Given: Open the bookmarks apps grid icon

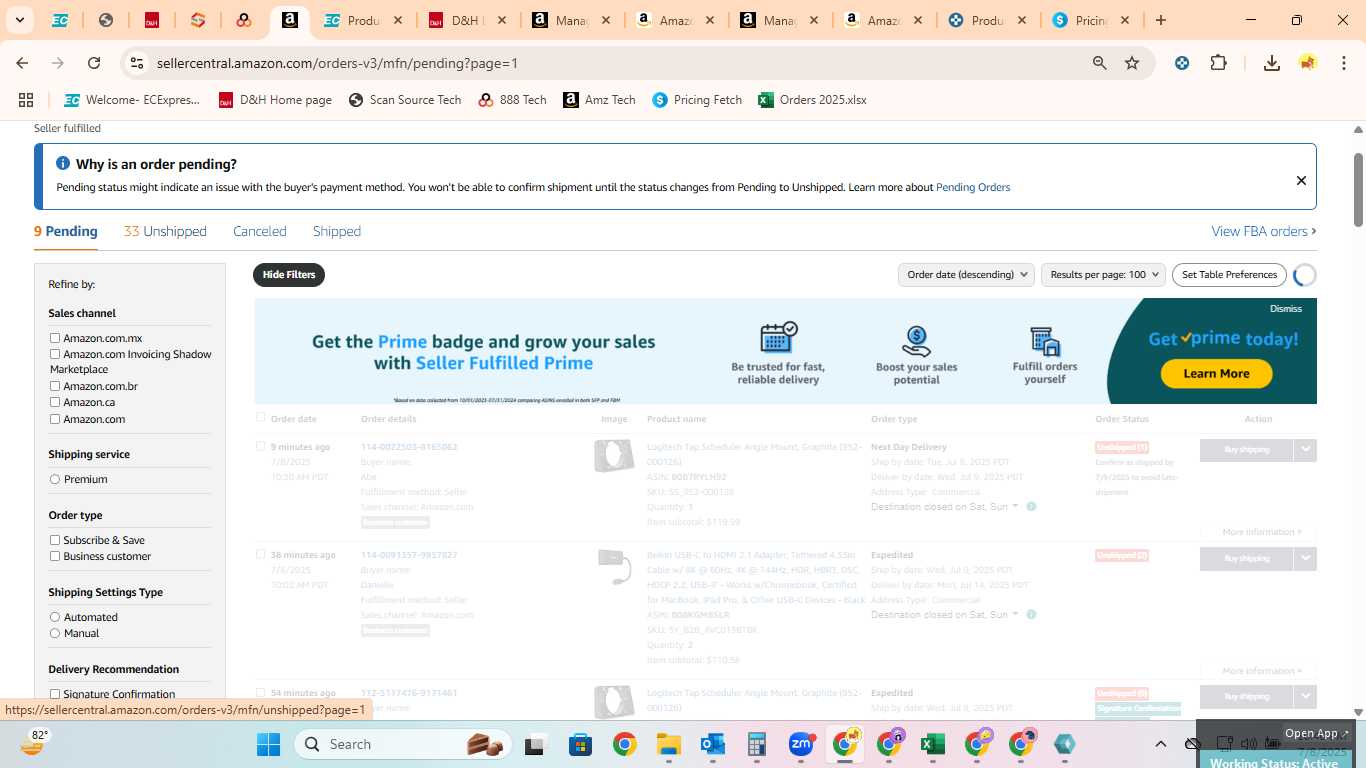Looking at the screenshot, I should pos(26,100).
